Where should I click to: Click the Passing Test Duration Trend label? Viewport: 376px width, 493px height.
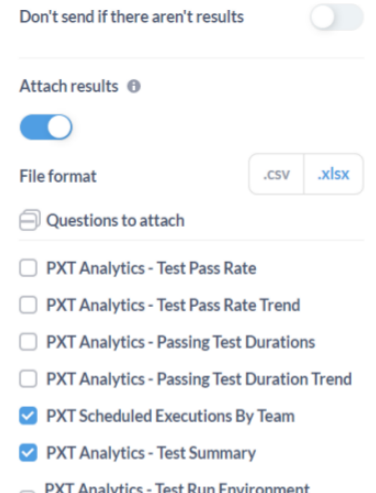pyautogui.click(x=199, y=379)
